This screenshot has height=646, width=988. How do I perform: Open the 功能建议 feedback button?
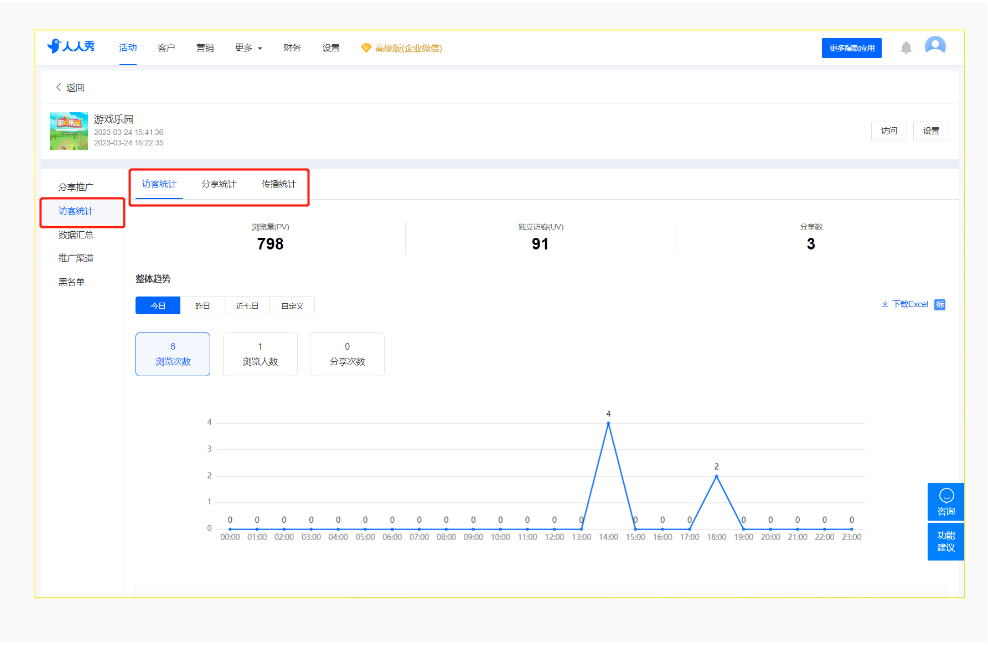tap(946, 541)
